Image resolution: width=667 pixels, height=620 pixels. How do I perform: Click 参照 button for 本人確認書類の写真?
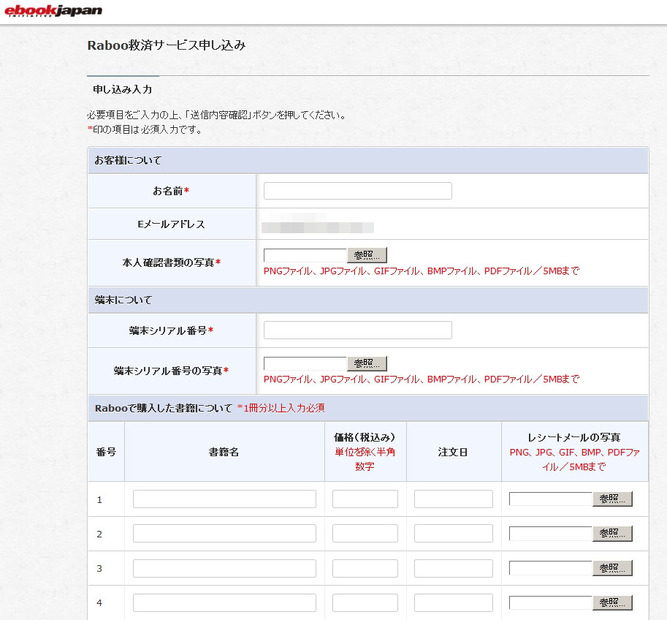[x=367, y=255]
